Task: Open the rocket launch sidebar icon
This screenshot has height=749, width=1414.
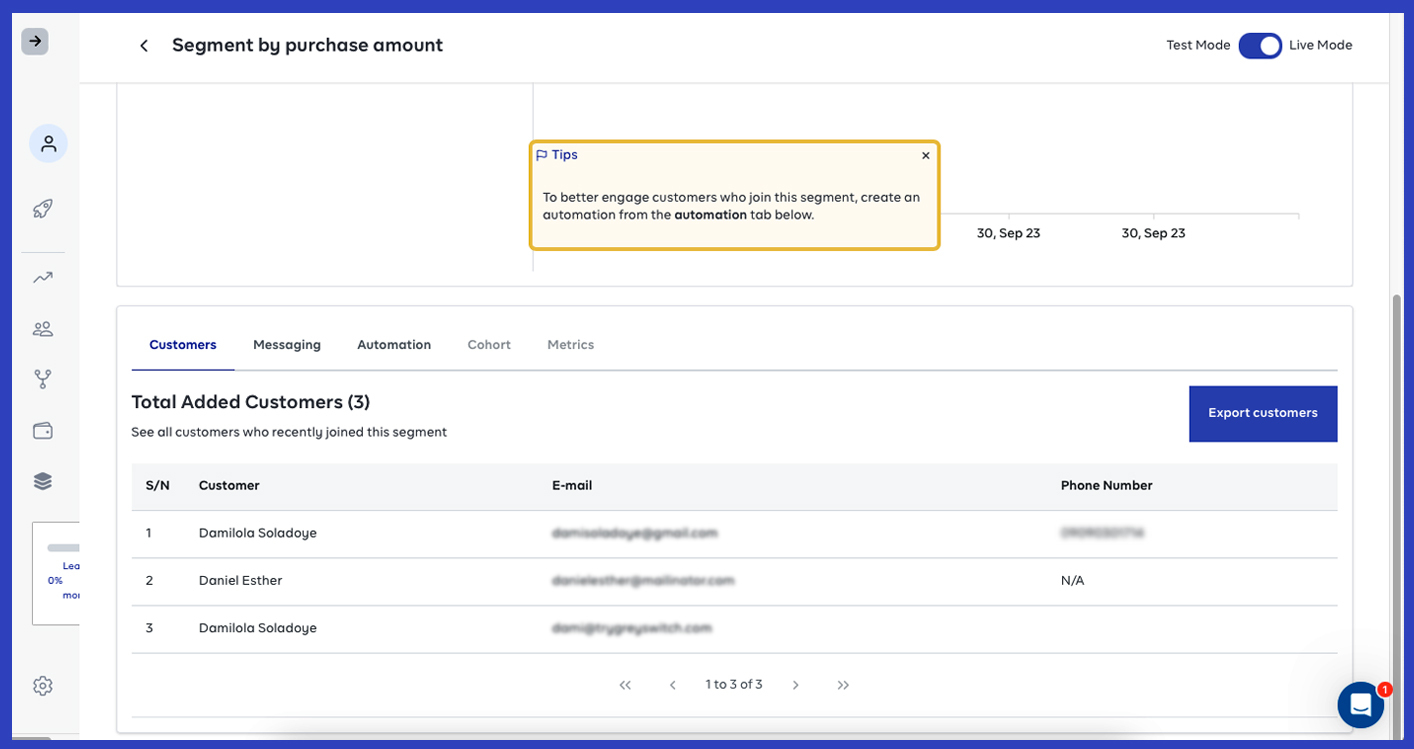Action: tap(43, 208)
